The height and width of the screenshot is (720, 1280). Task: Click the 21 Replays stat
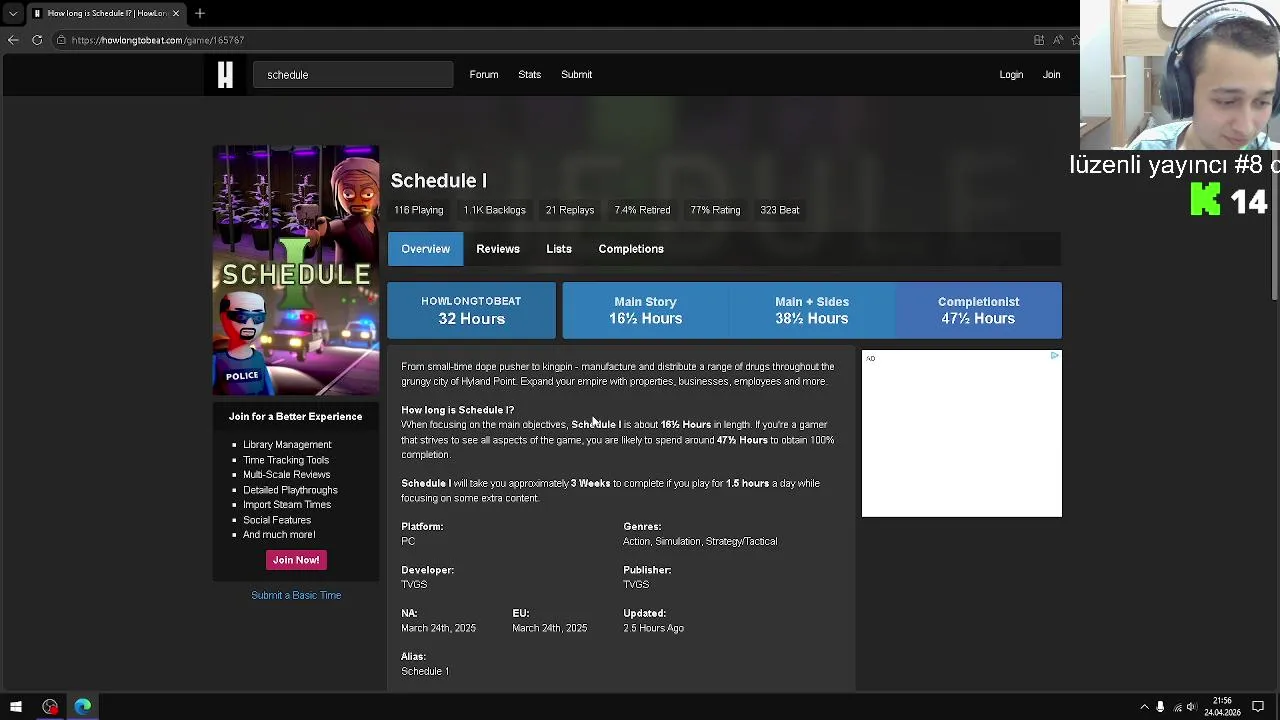pyautogui.click(x=570, y=210)
